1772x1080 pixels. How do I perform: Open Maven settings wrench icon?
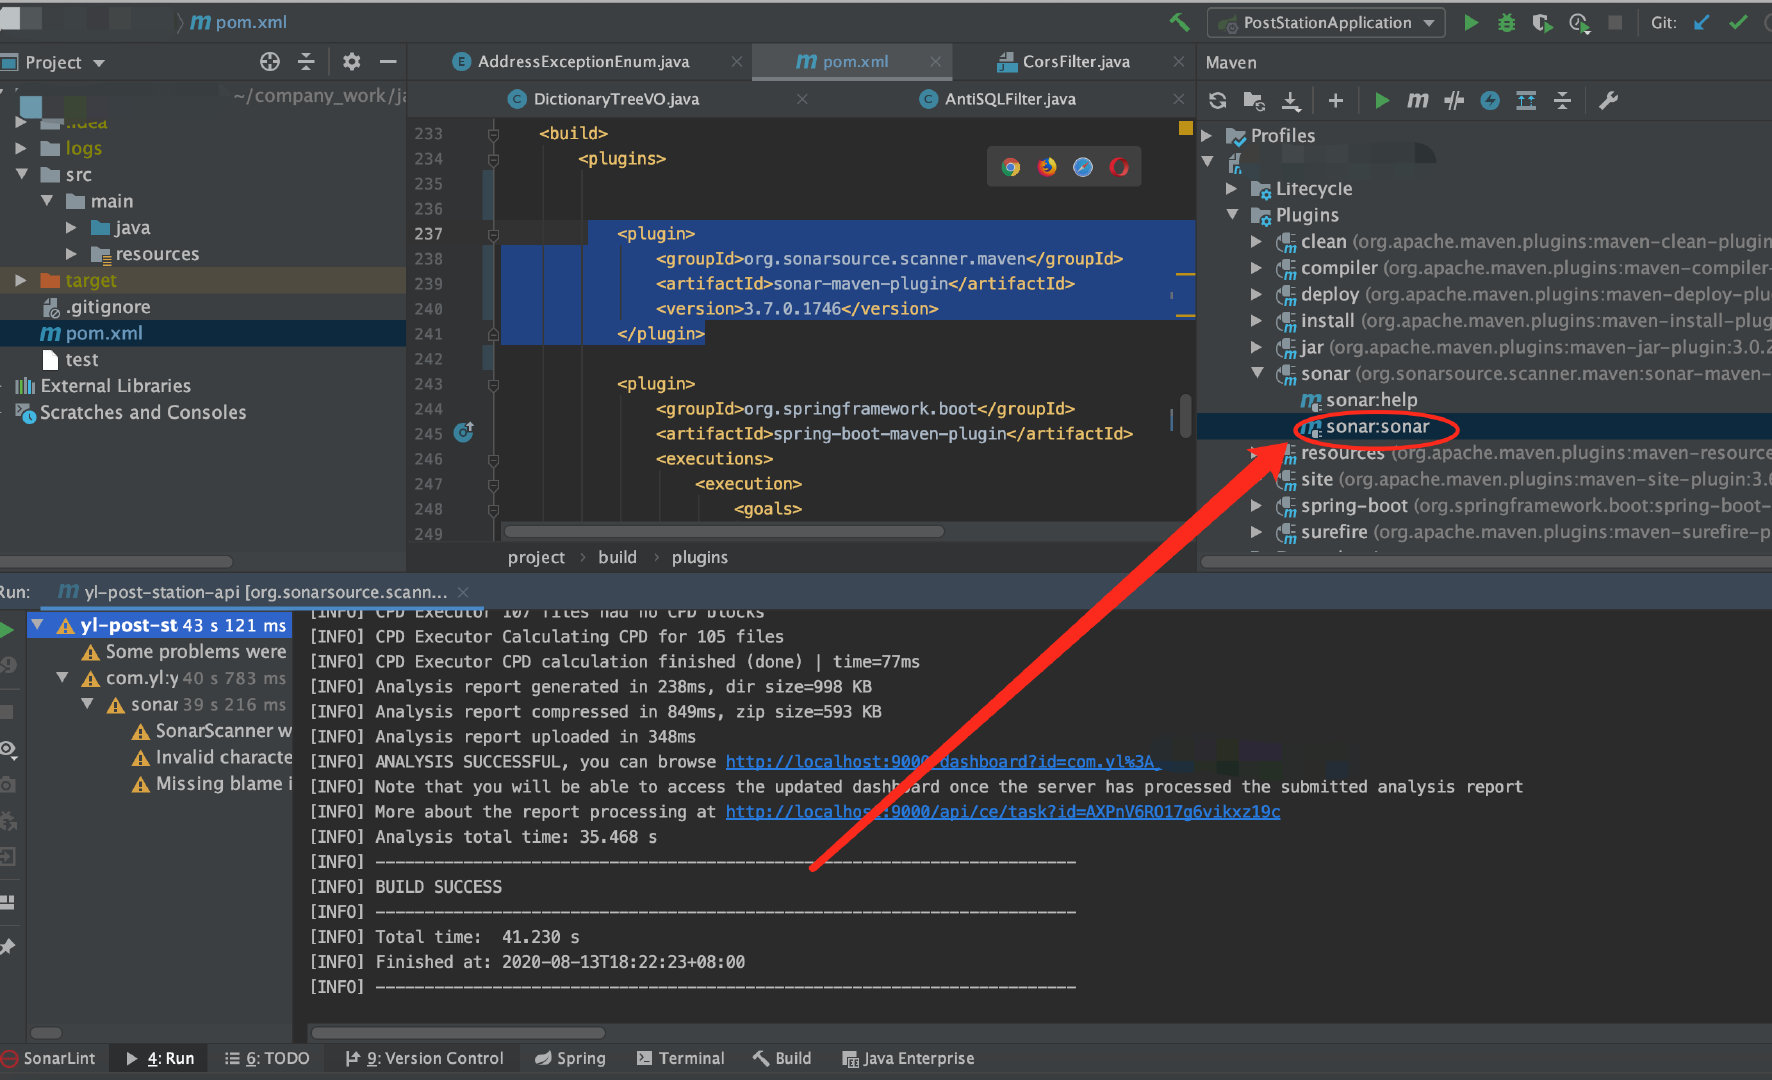[1608, 100]
